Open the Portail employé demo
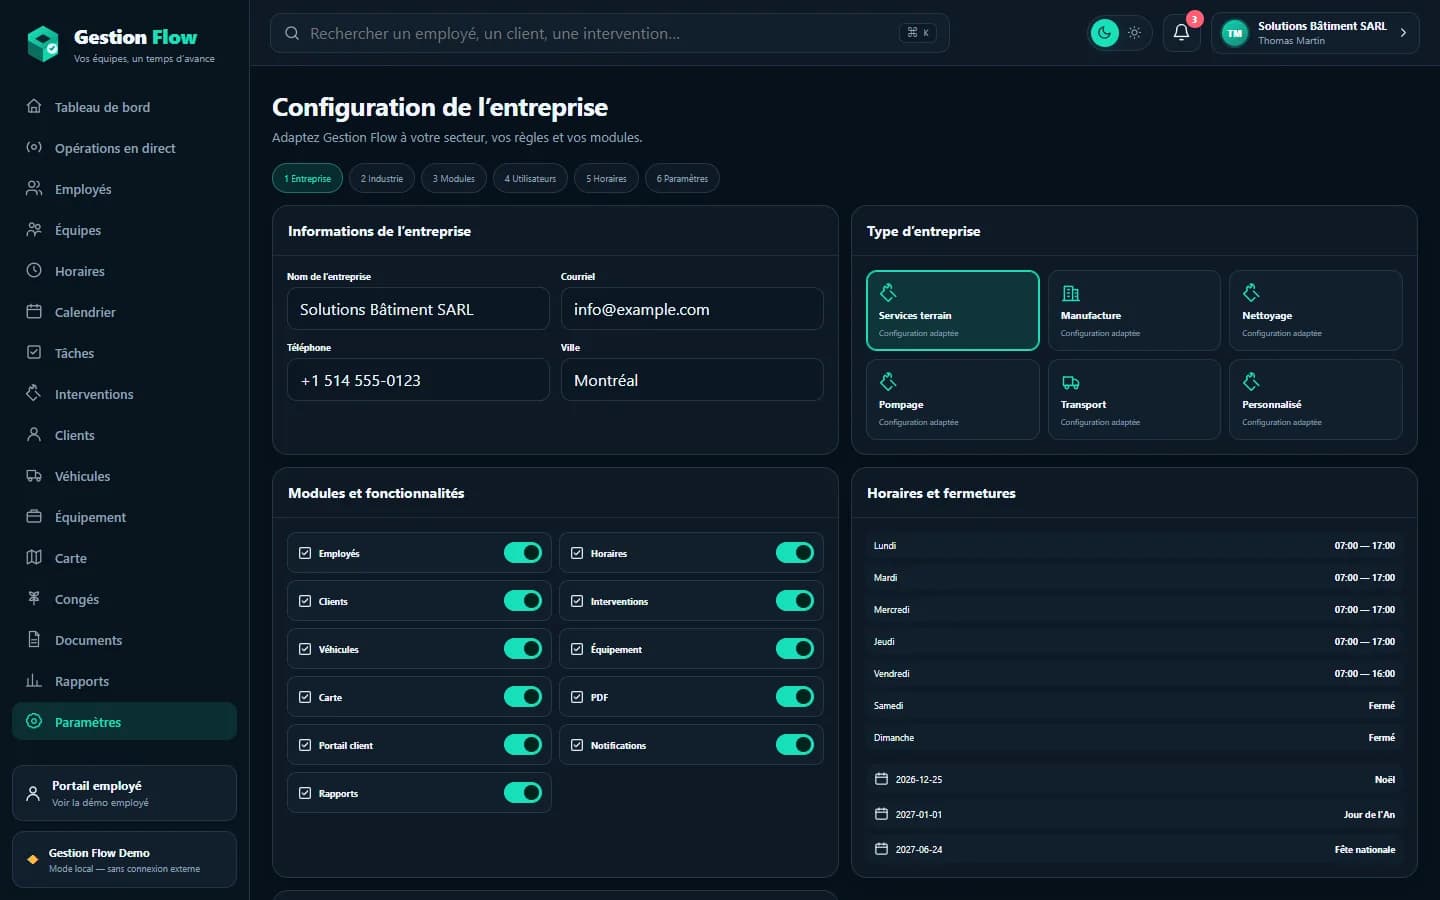 coord(124,793)
